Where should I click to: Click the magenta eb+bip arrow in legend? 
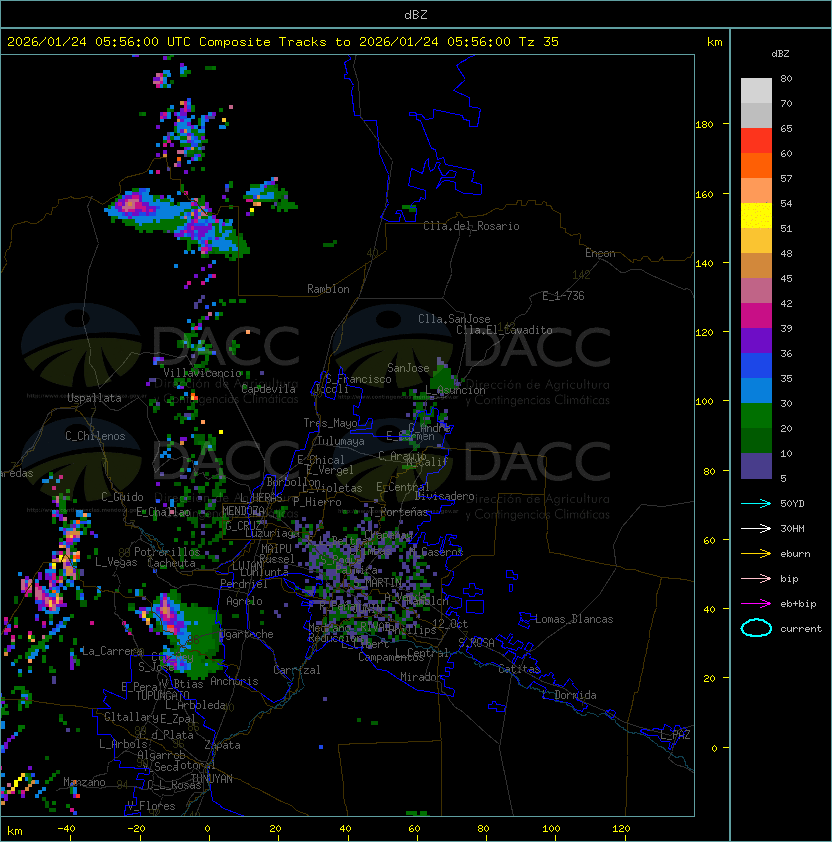tap(756, 604)
